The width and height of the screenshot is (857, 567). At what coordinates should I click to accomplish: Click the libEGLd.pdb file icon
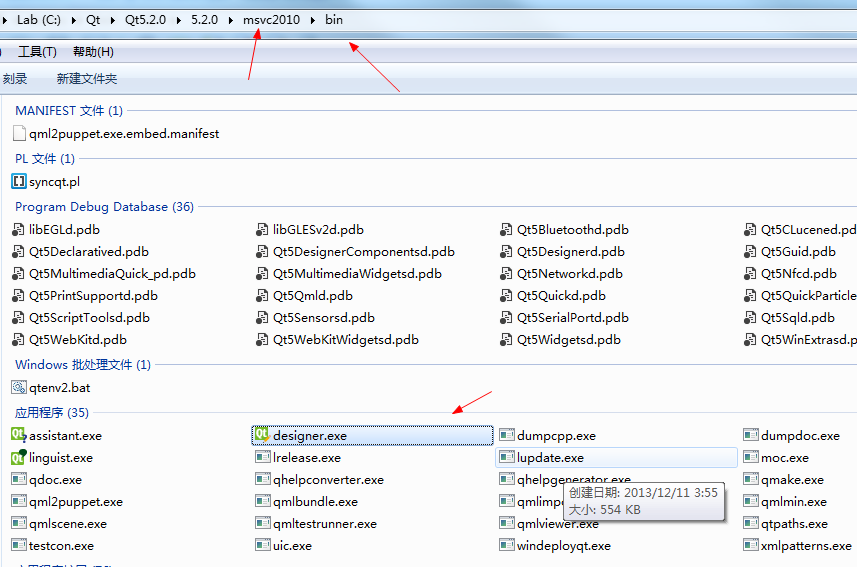(x=19, y=230)
